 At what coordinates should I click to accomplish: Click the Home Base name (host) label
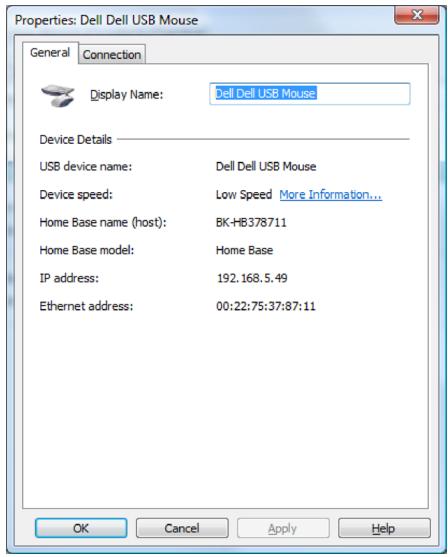tap(103, 222)
